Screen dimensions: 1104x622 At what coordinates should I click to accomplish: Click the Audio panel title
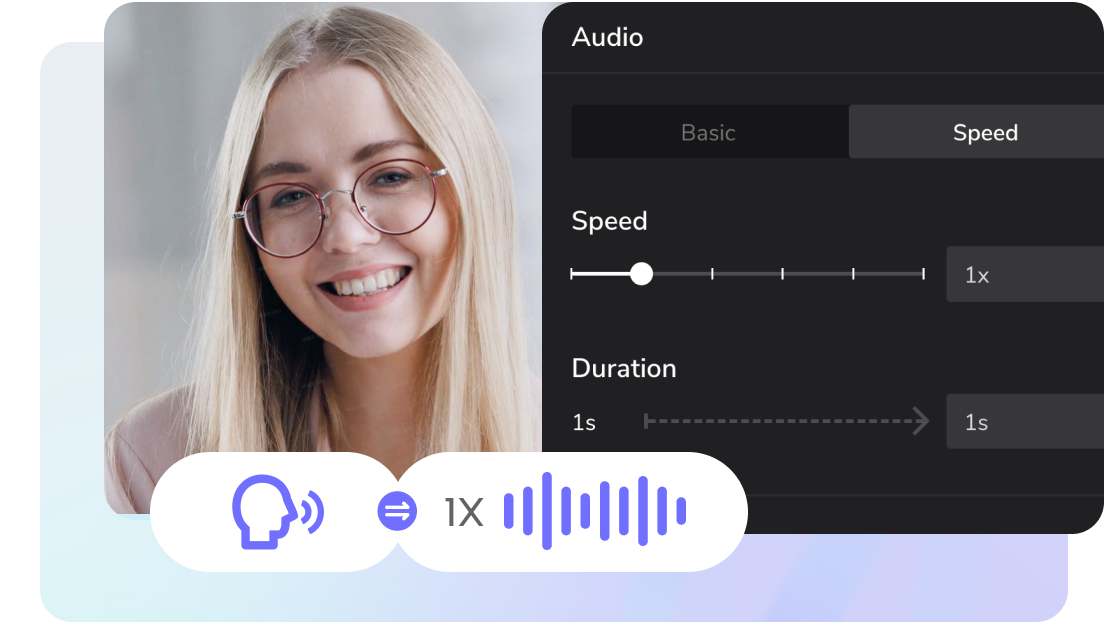click(608, 38)
